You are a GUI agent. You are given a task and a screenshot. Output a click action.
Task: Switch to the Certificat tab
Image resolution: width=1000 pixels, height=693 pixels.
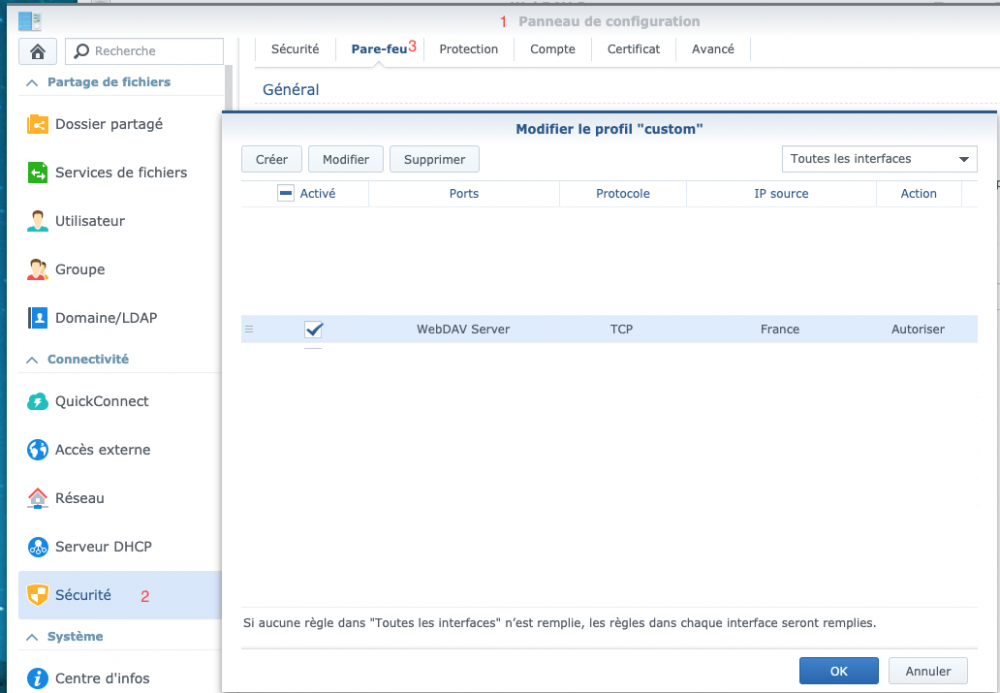tap(633, 49)
